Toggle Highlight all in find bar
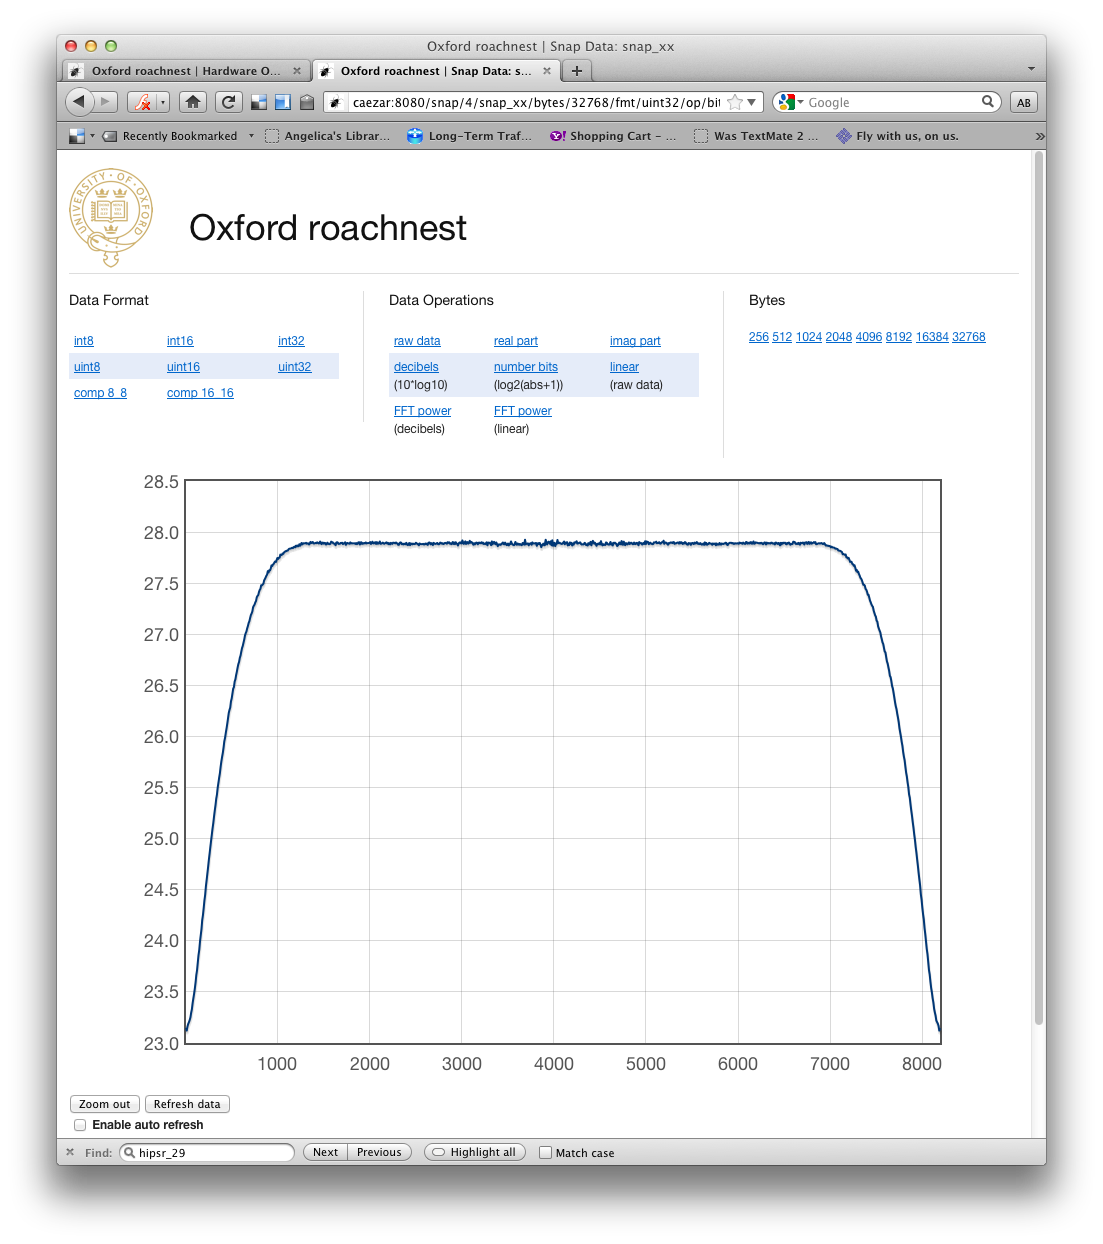 pos(474,1152)
